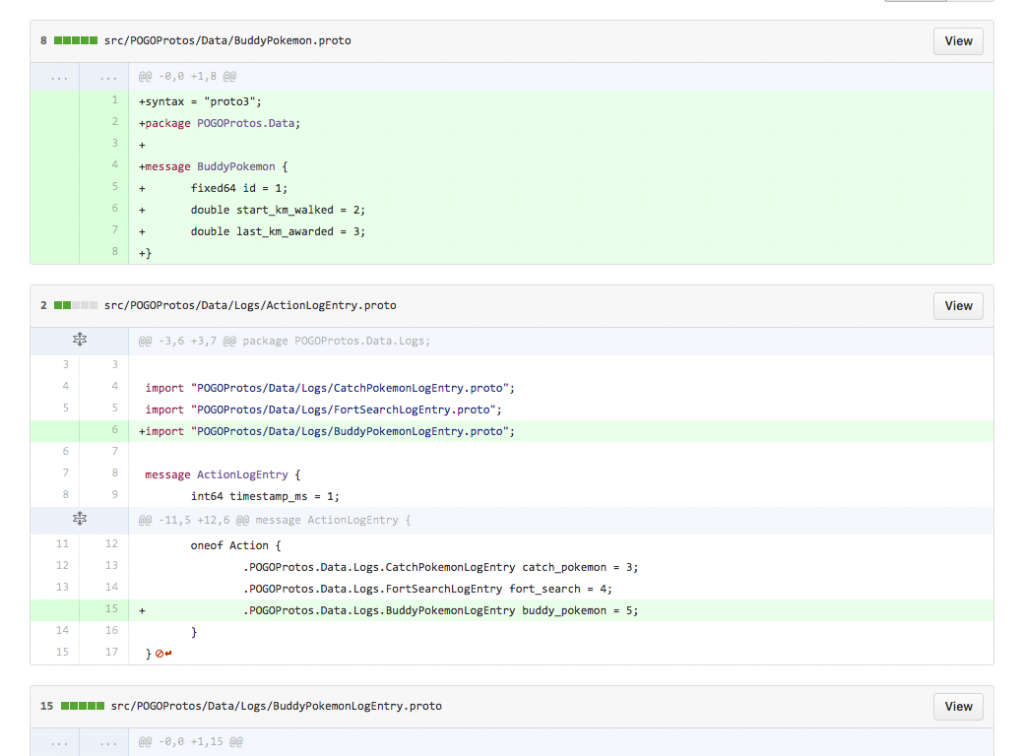Click diffstat squares beside BuddyPokemon.proto
Image resolution: width=1024 pixels, height=756 pixels.
(75, 41)
